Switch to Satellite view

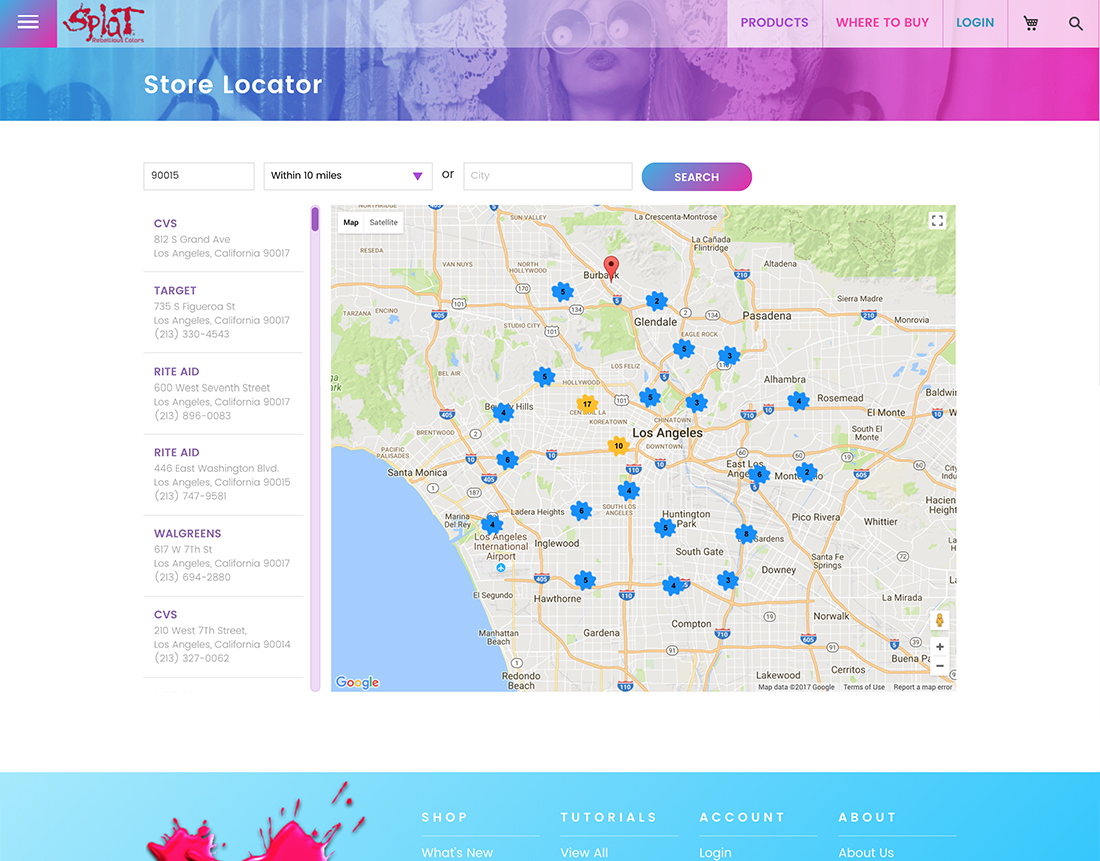click(x=384, y=222)
